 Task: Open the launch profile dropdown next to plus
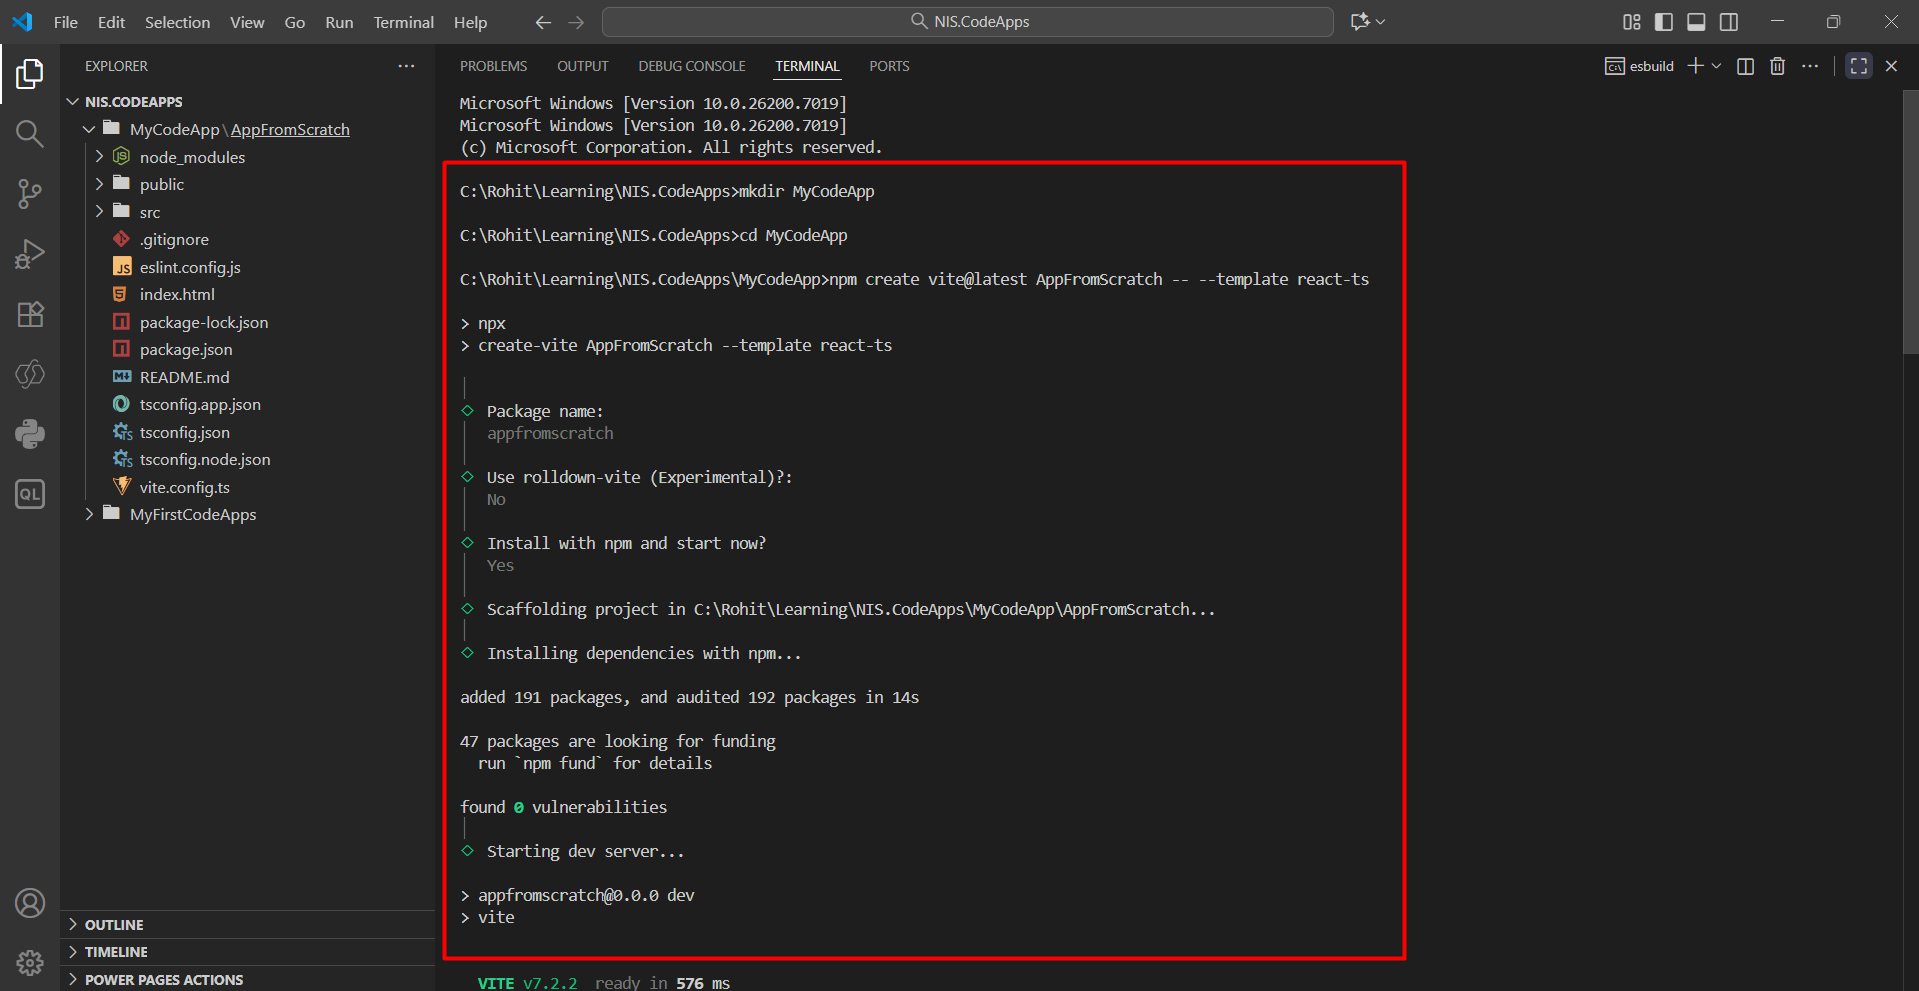point(1717,66)
